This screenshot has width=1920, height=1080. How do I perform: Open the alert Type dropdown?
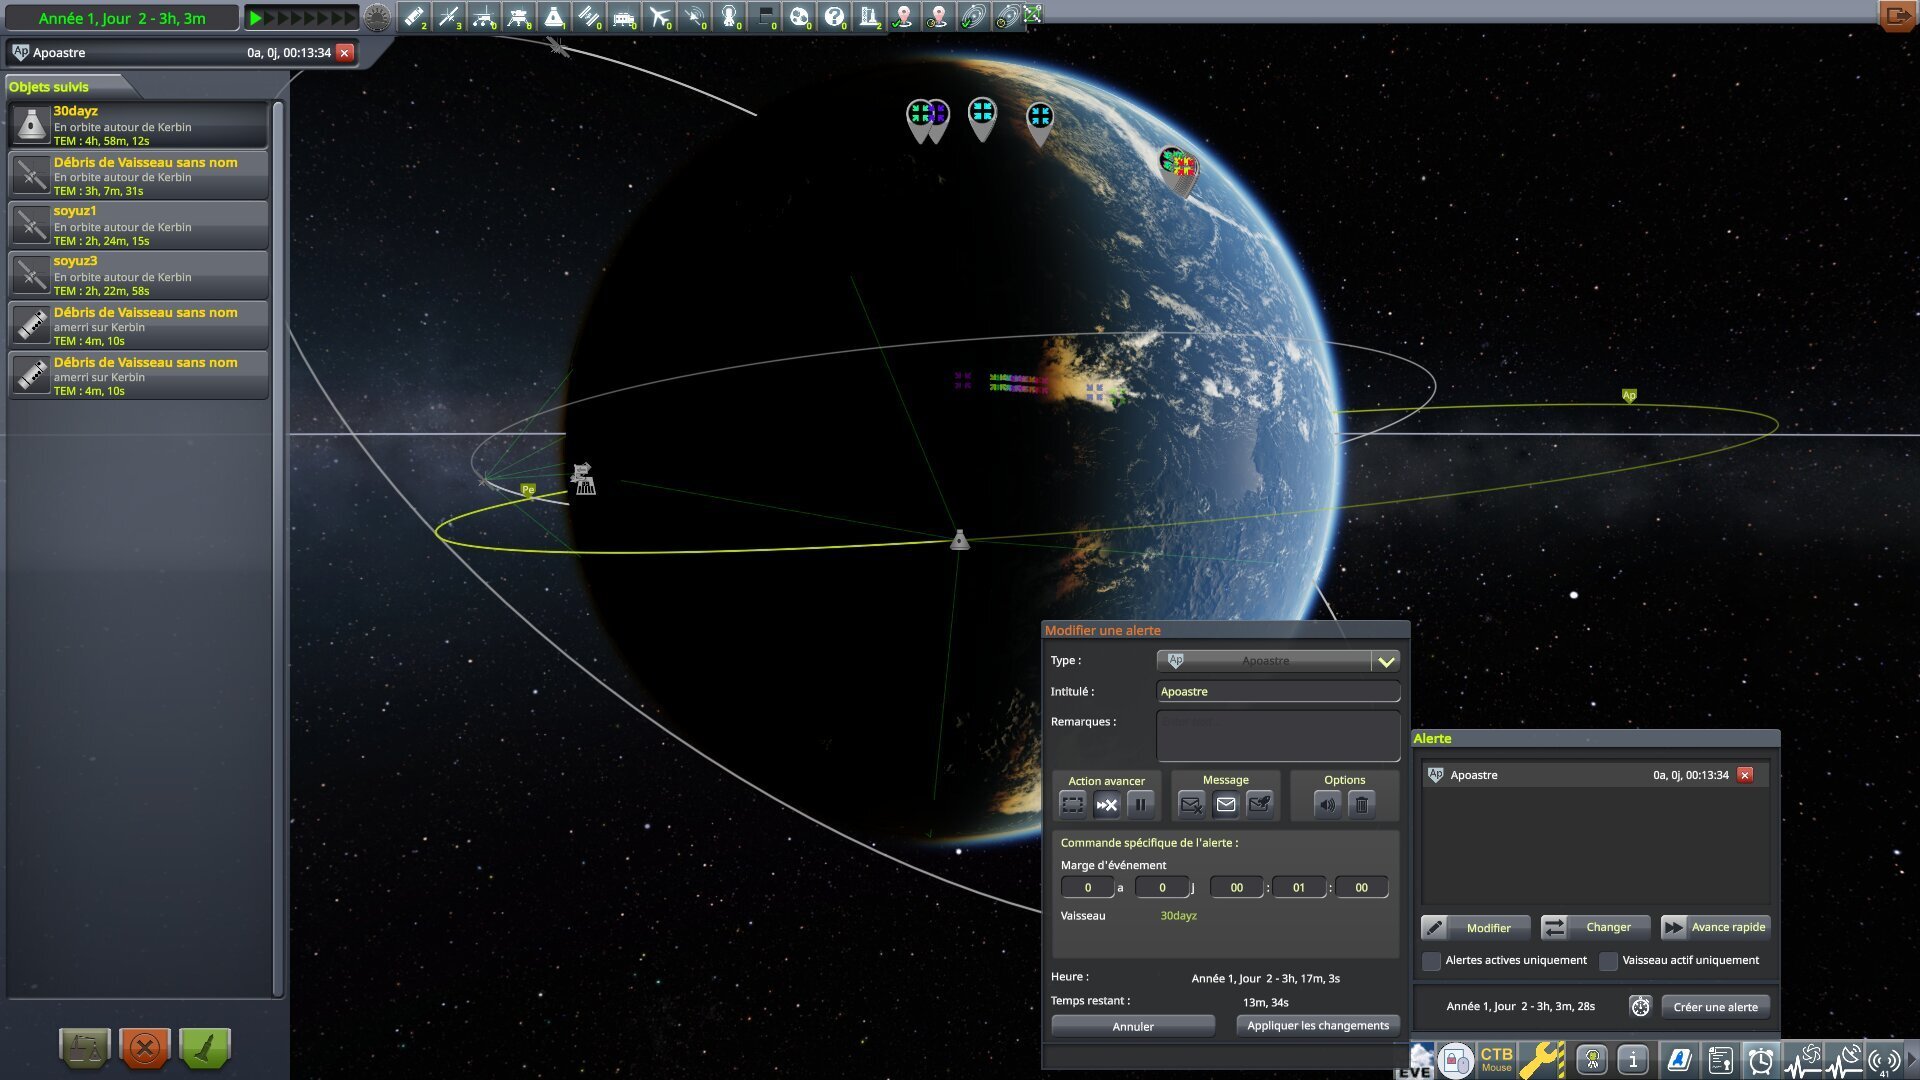click(x=1278, y=661)
